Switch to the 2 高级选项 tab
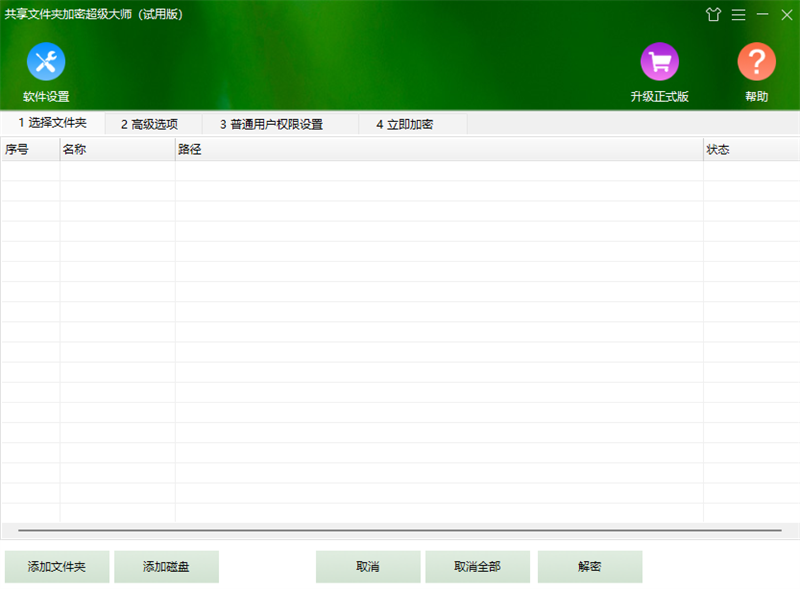 153,124
